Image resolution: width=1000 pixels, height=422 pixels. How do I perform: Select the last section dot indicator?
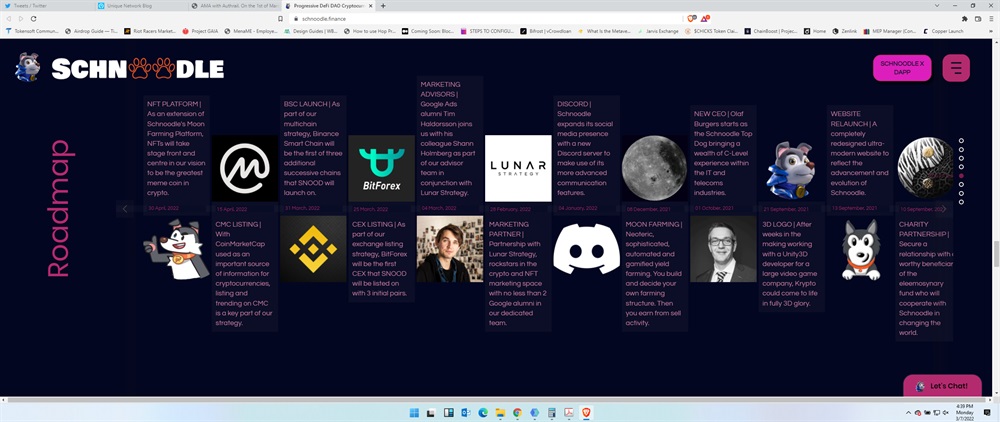point(961,202)
